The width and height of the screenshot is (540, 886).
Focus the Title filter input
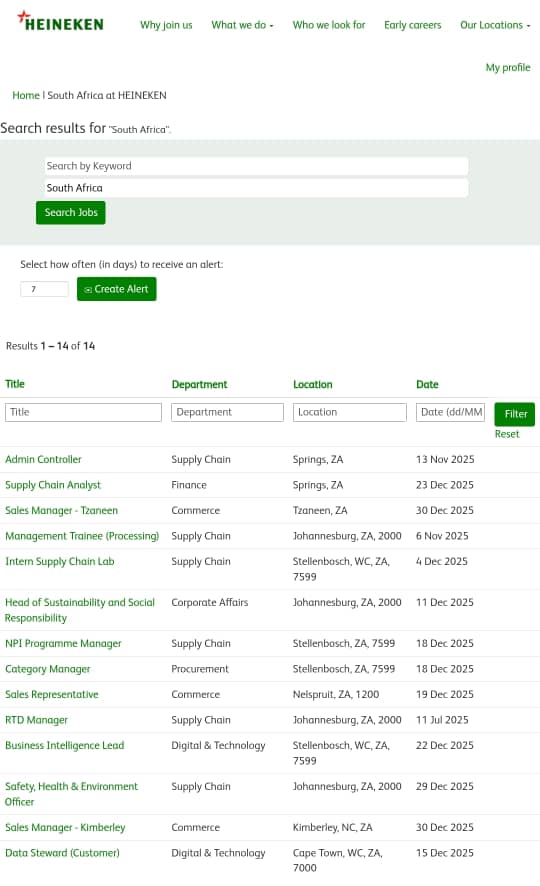(83, 412)
